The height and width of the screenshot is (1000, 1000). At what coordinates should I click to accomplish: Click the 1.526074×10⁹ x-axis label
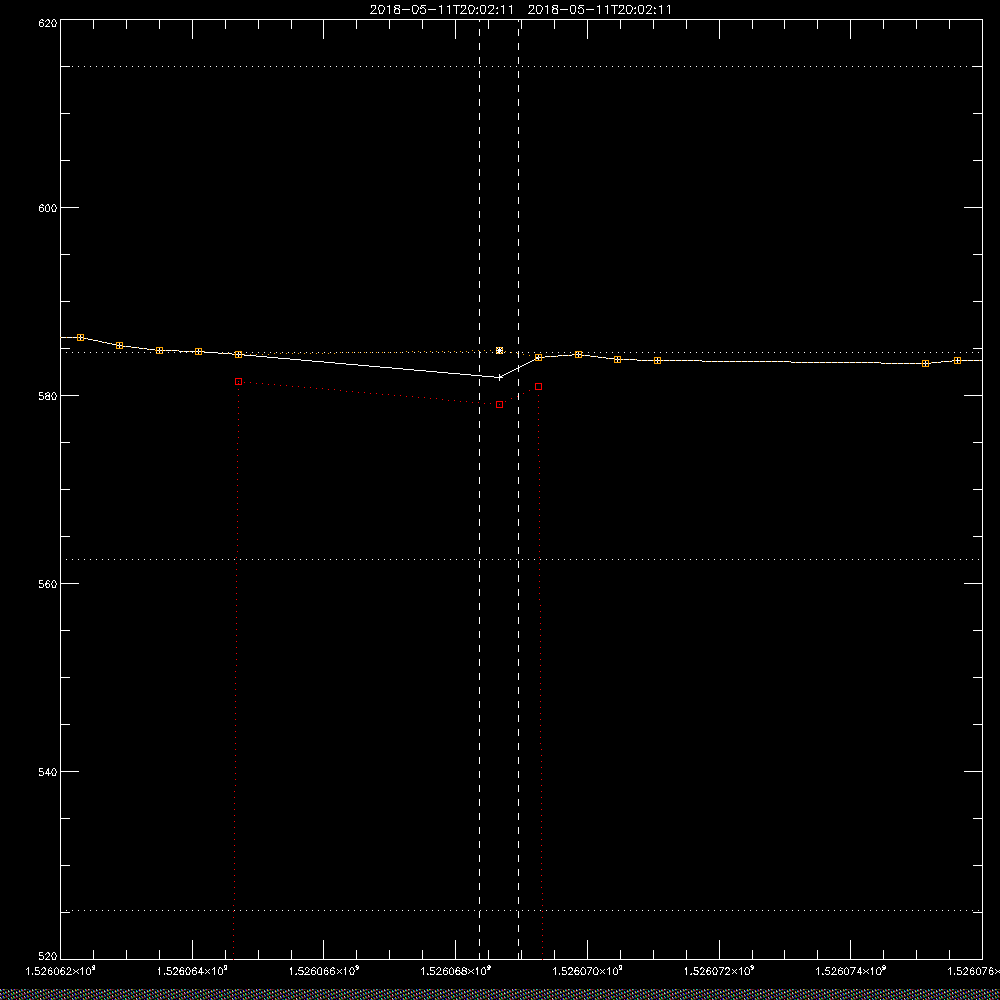click(x=851, y=971)
